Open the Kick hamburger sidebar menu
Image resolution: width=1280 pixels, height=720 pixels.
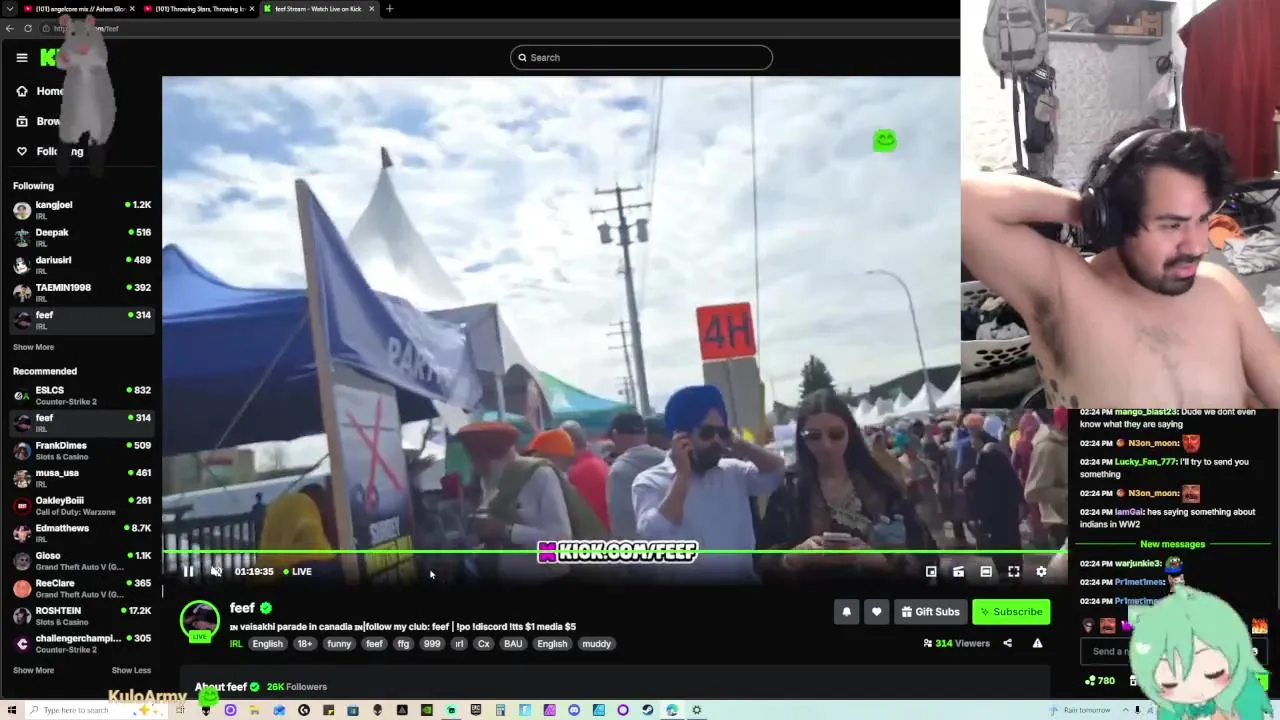pyautogui.click(x=21, y=57)
